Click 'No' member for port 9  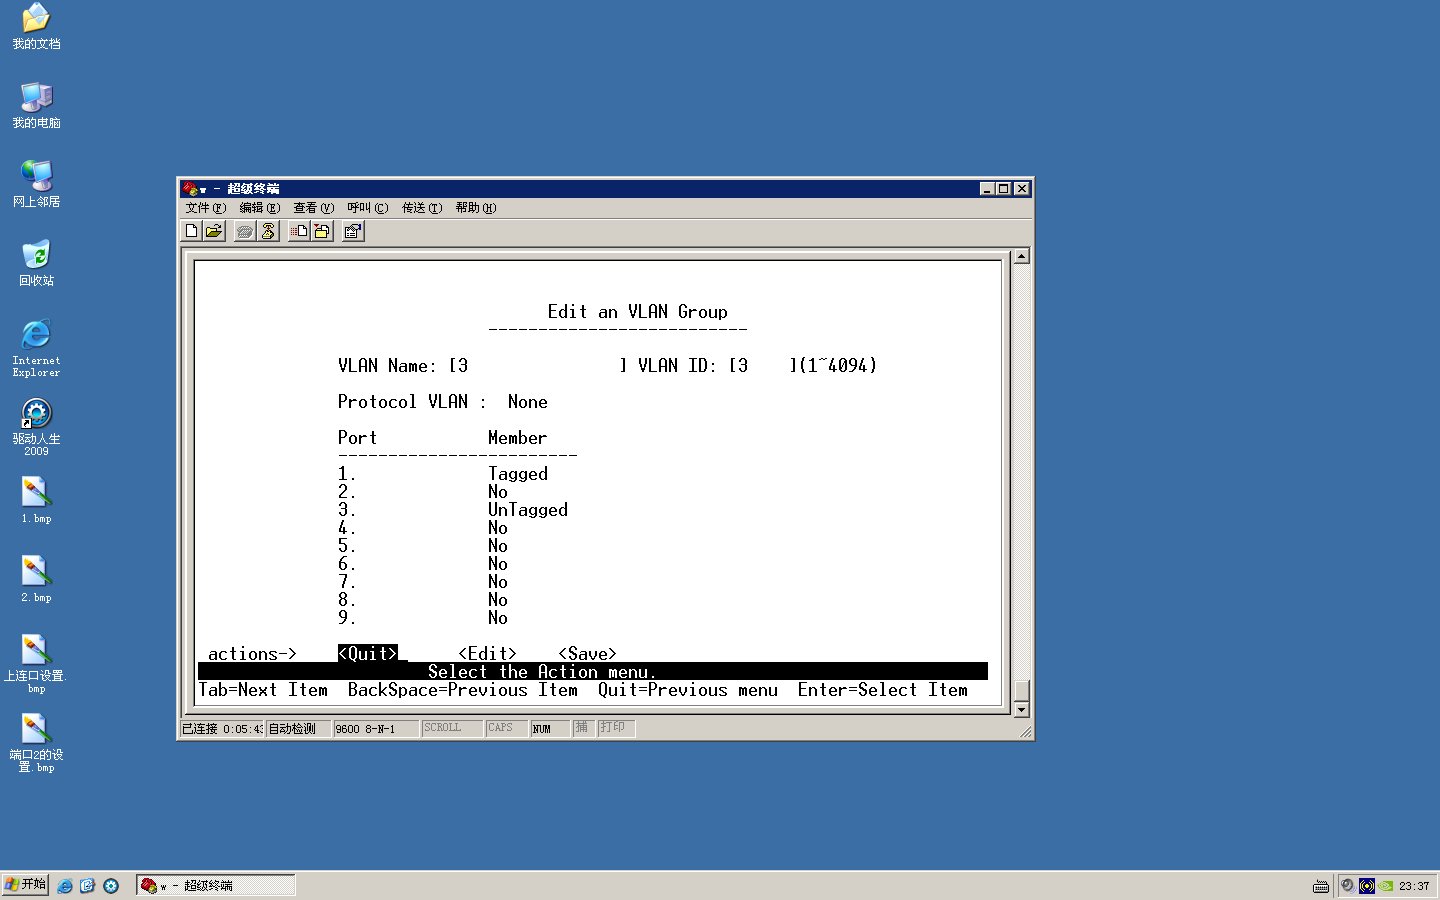click(498, 618)
